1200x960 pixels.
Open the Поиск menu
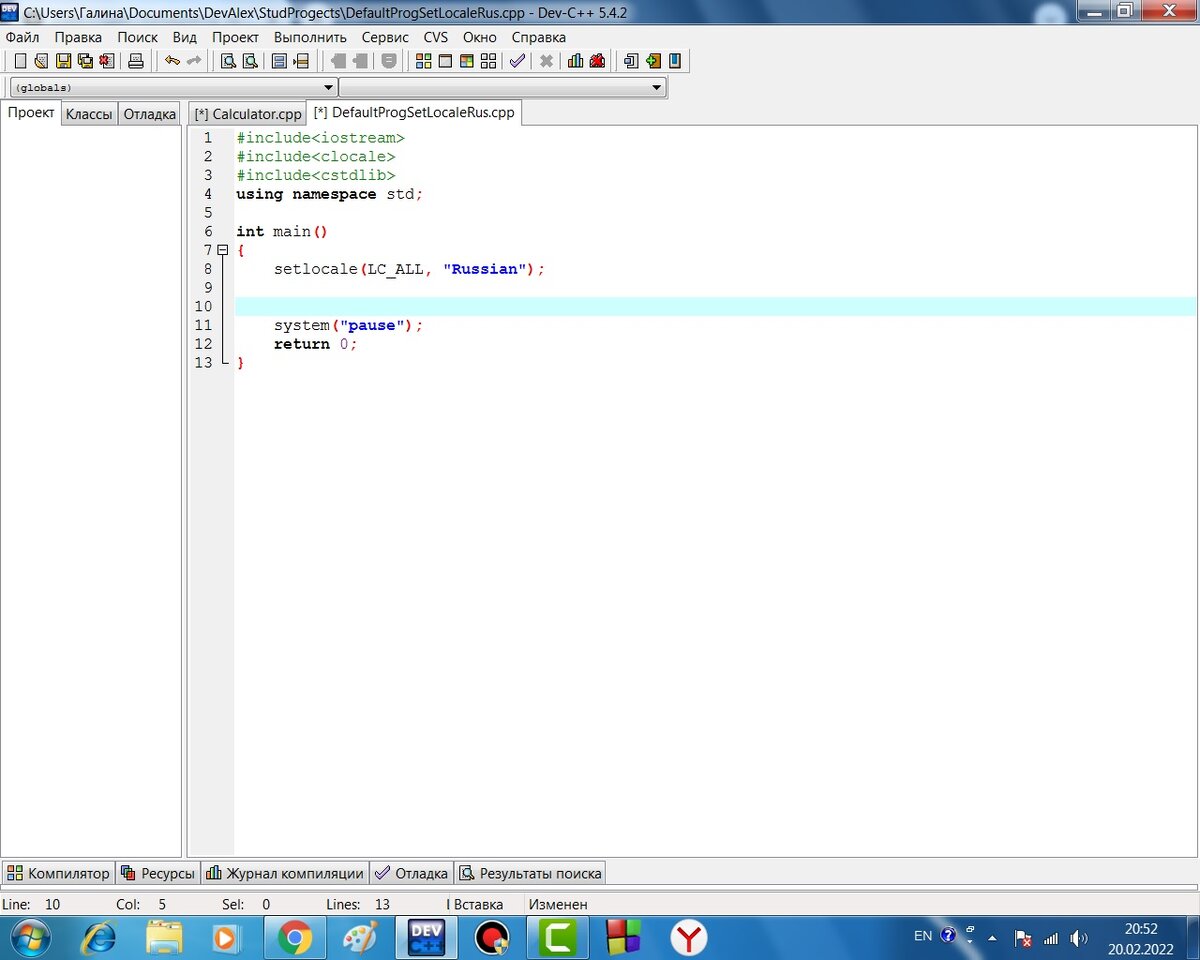pyautogui.click(x=137, y=37)
